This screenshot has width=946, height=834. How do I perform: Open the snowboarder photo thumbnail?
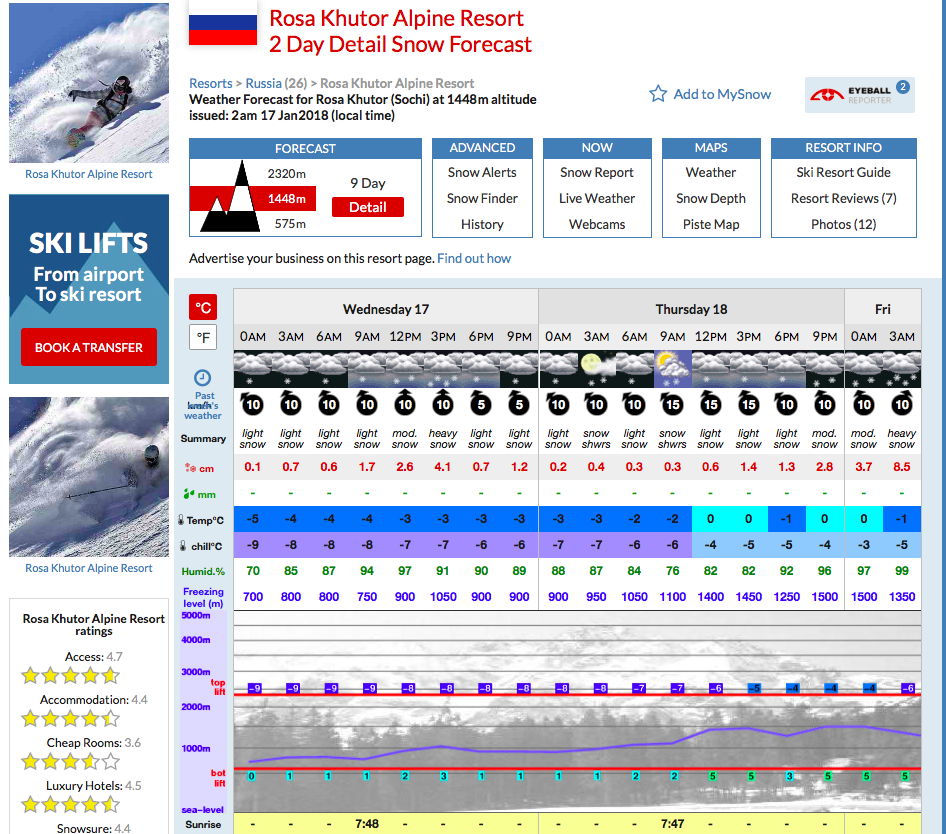(89, 83)
